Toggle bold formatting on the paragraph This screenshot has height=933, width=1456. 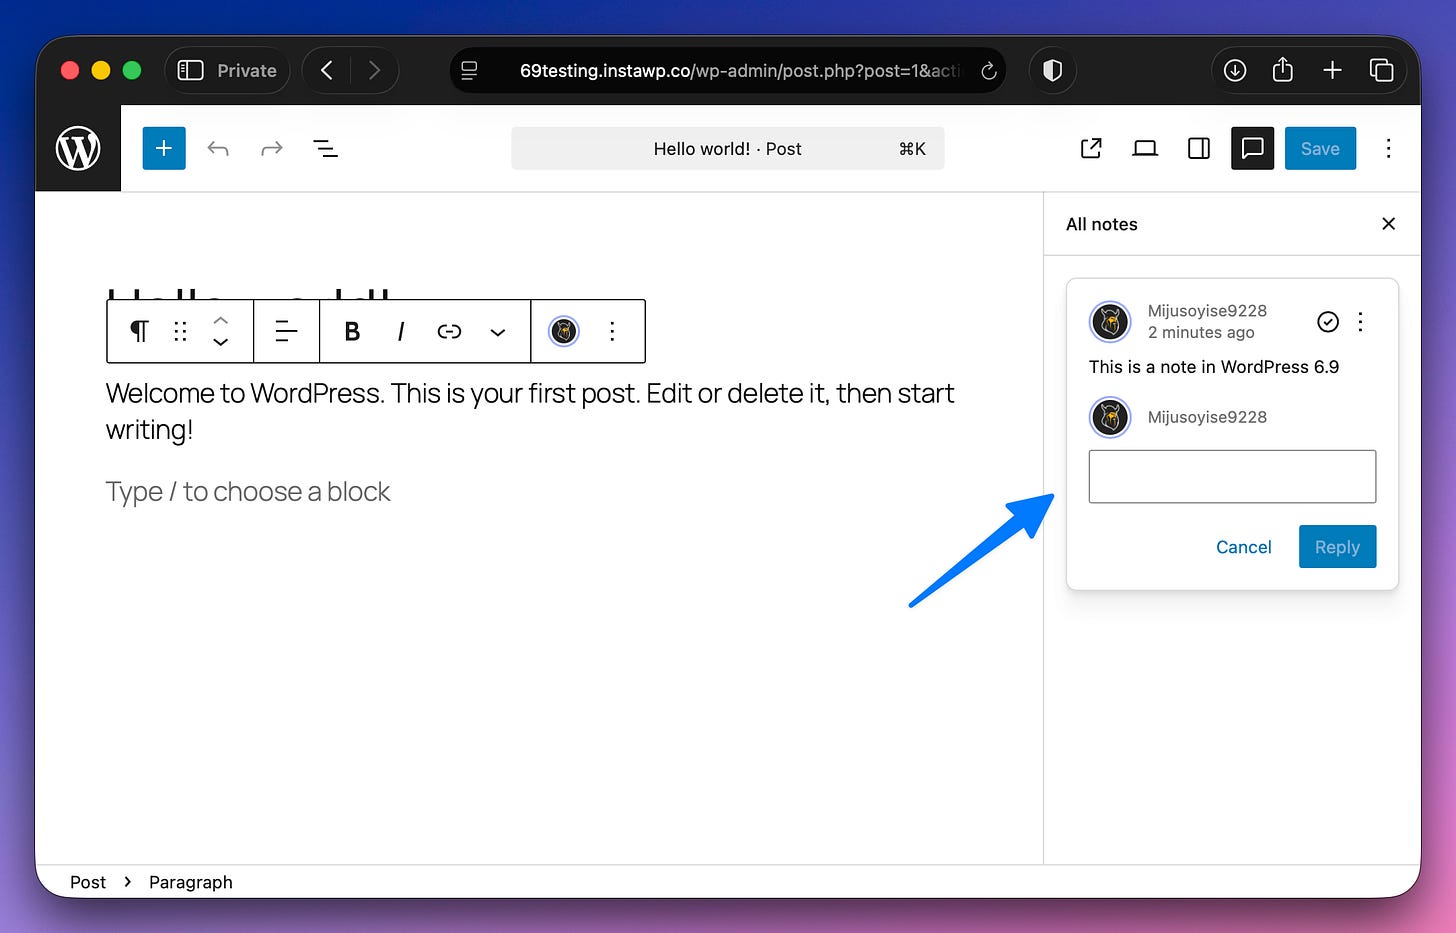pos(351,331)
